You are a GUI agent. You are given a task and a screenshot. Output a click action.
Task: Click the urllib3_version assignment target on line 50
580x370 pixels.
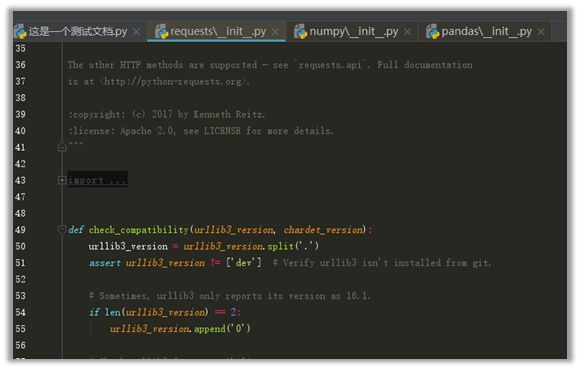point(128,246)
